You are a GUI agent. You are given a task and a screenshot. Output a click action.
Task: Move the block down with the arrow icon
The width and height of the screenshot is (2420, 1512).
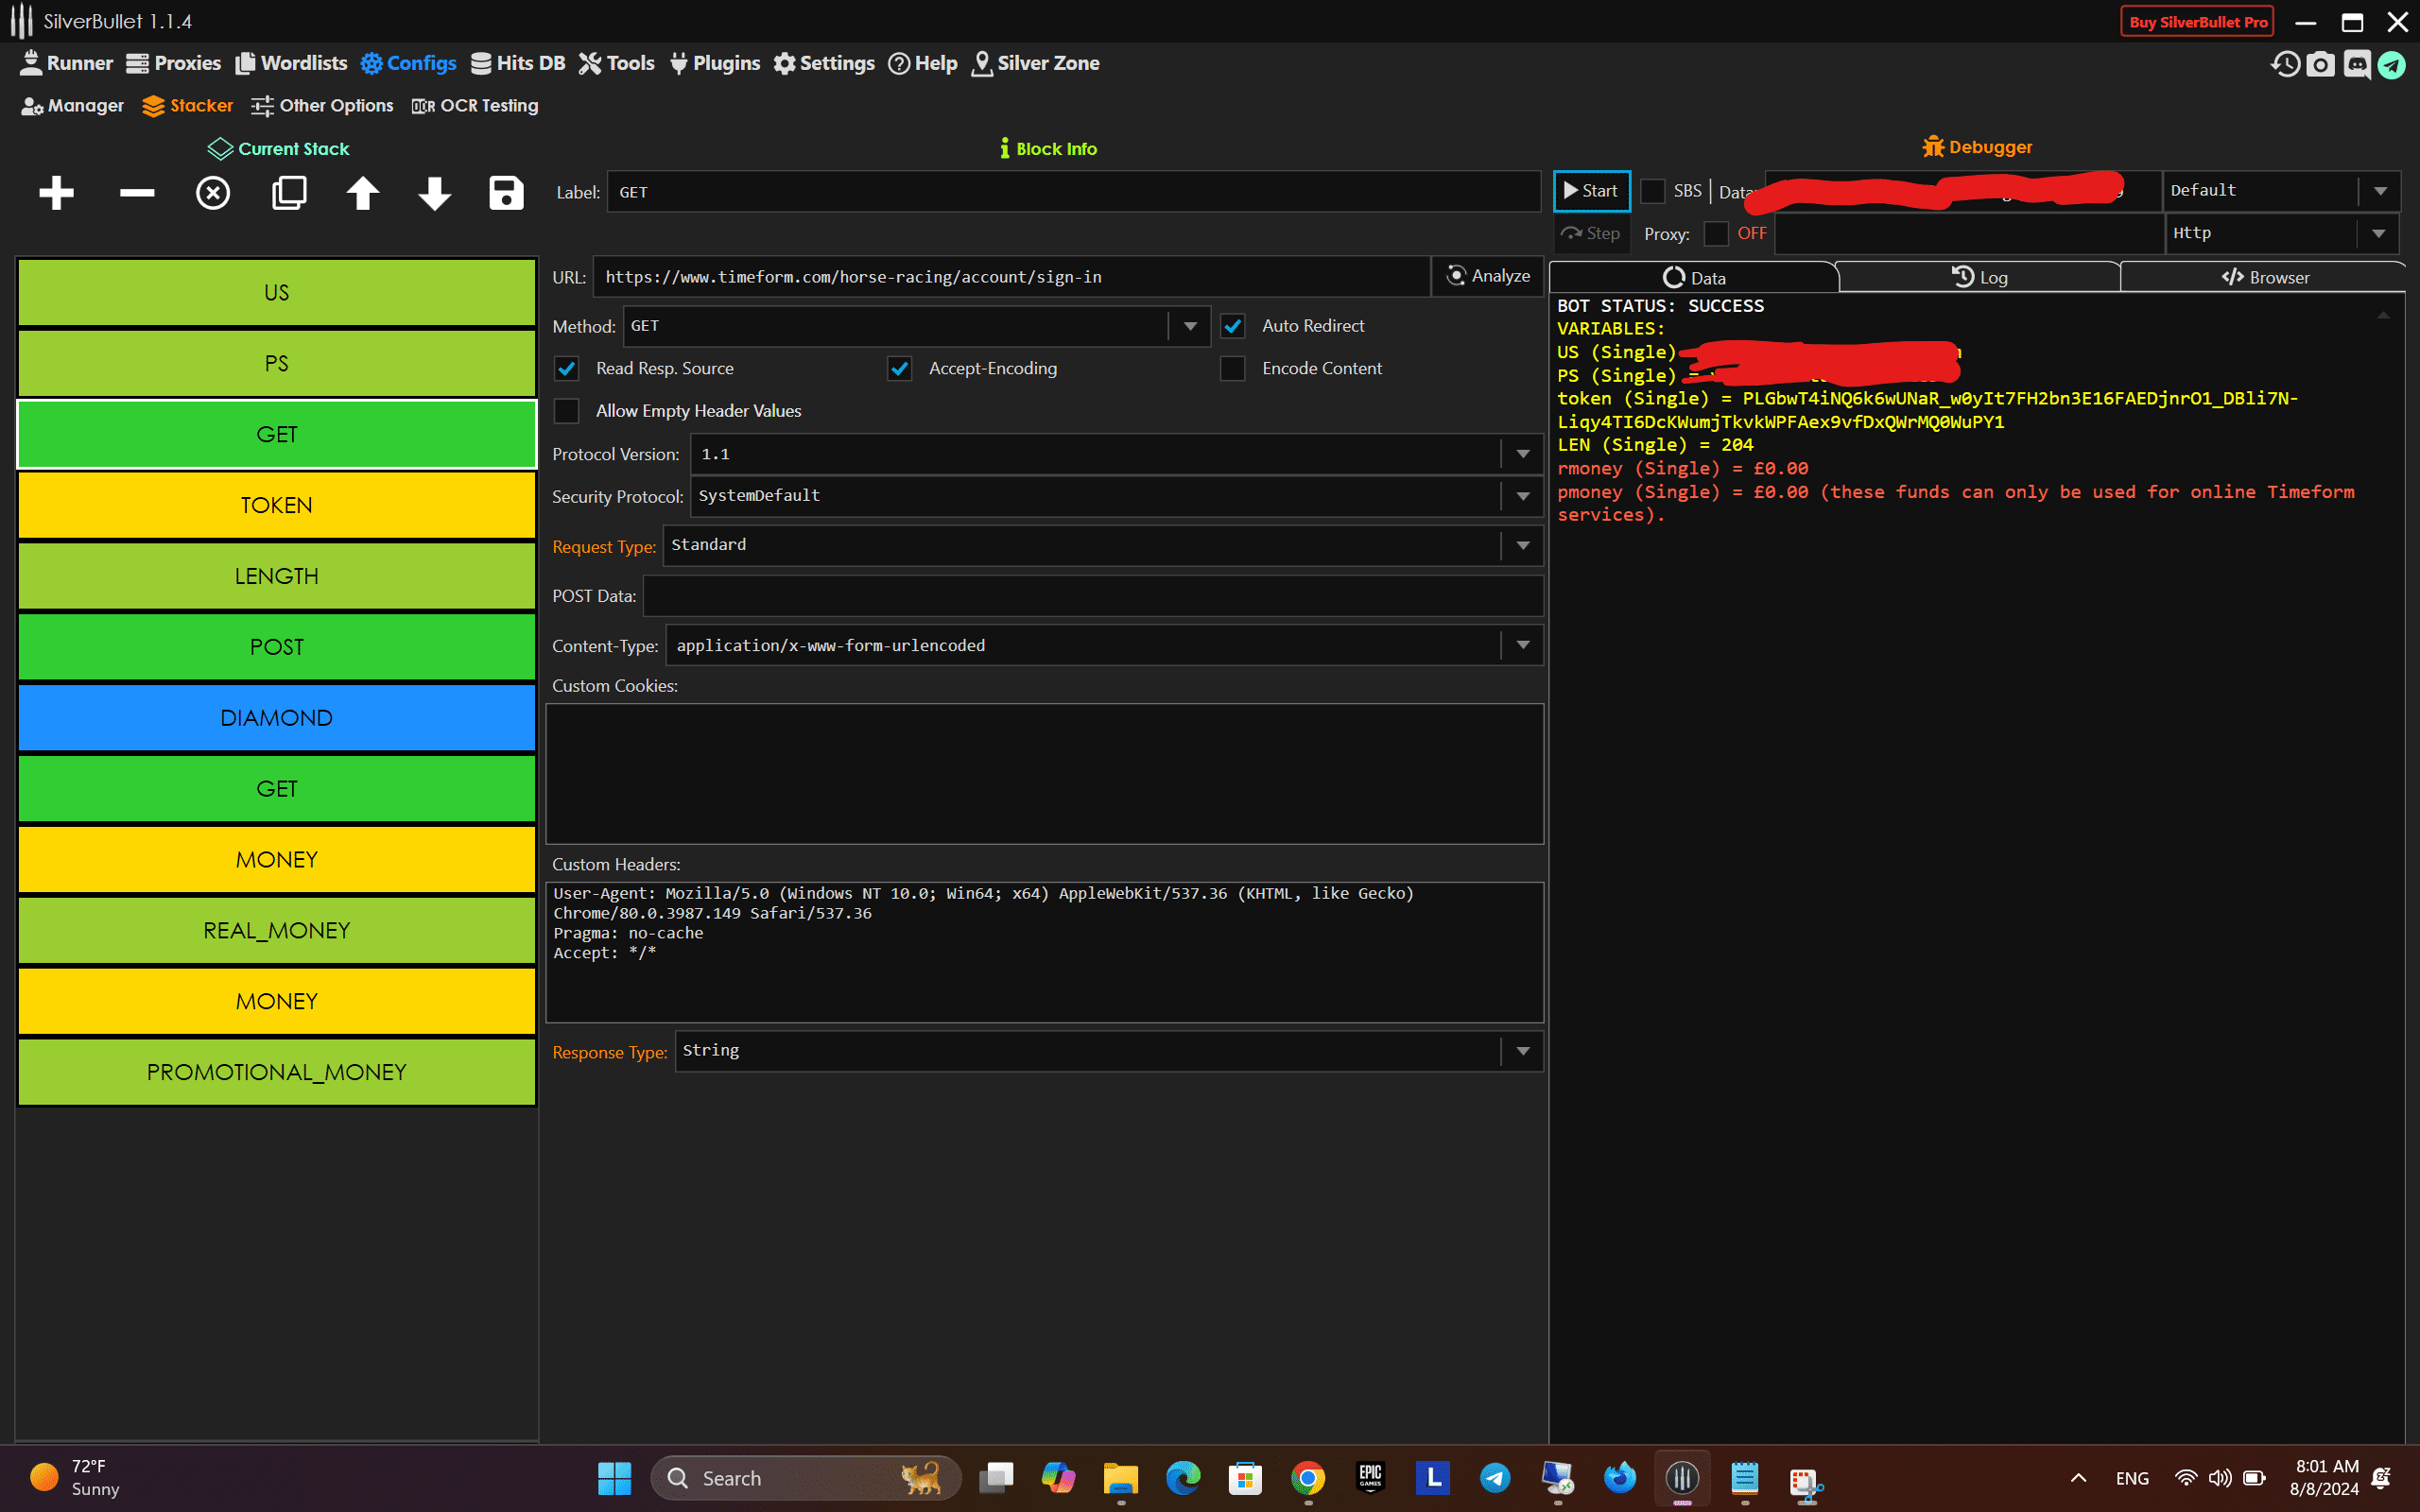tap(434, 192)
